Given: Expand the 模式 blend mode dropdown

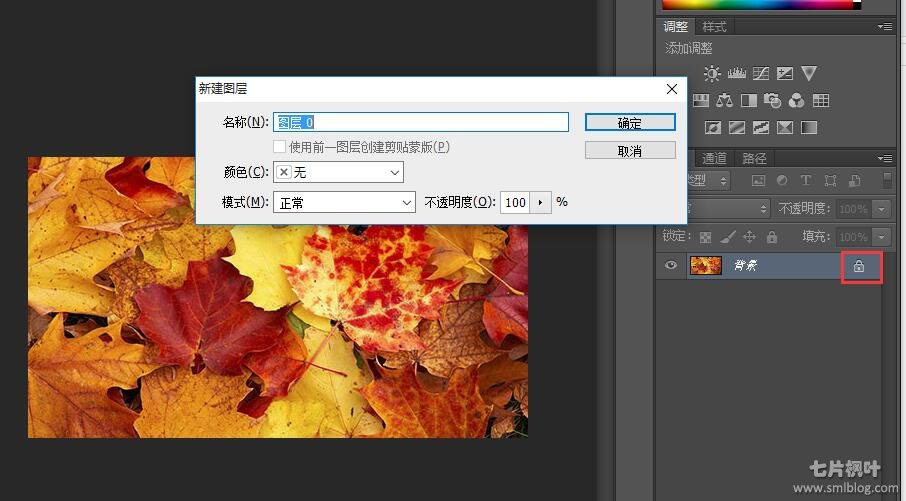Looking at the screenshot, I should click(x=344, y=202).
